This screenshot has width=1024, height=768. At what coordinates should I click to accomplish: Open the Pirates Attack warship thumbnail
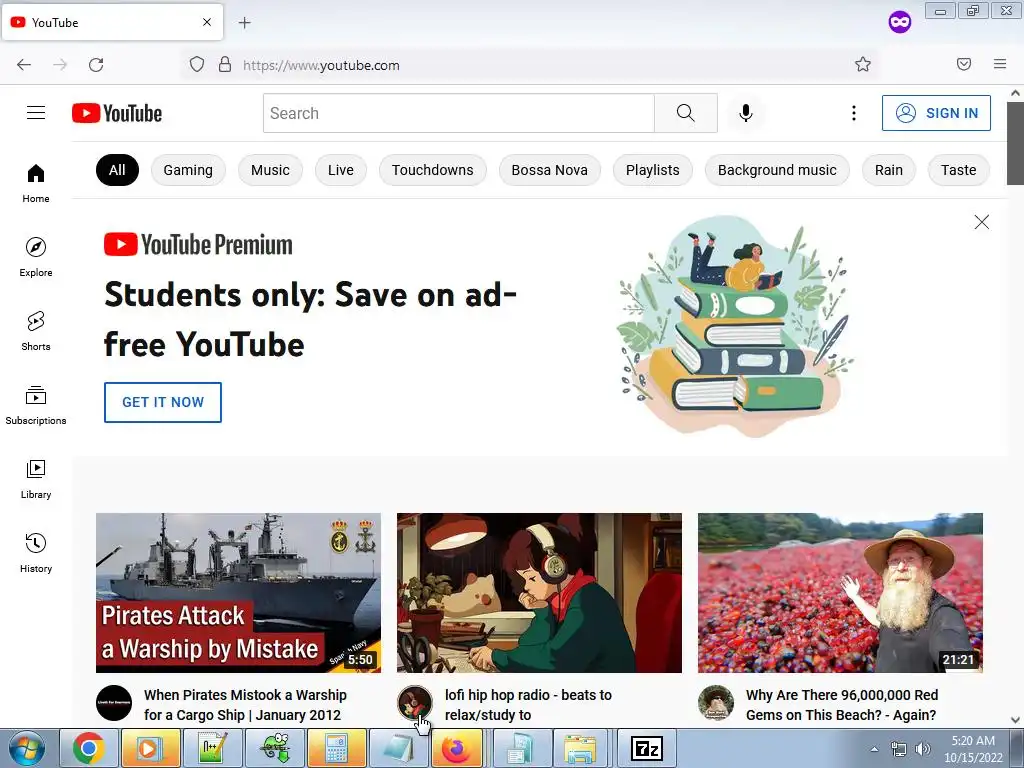pyautogui.click(x=238, y=593)
